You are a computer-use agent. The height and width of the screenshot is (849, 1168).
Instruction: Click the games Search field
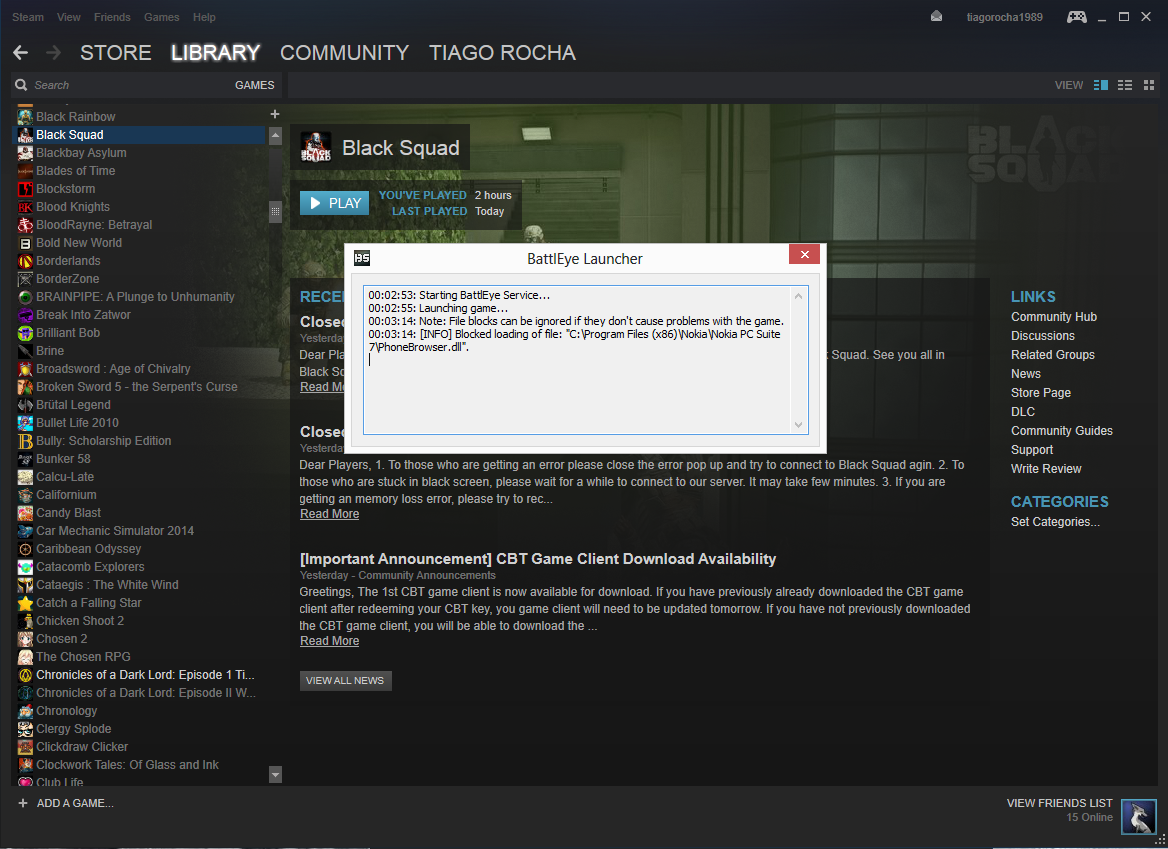pos(127,85)
